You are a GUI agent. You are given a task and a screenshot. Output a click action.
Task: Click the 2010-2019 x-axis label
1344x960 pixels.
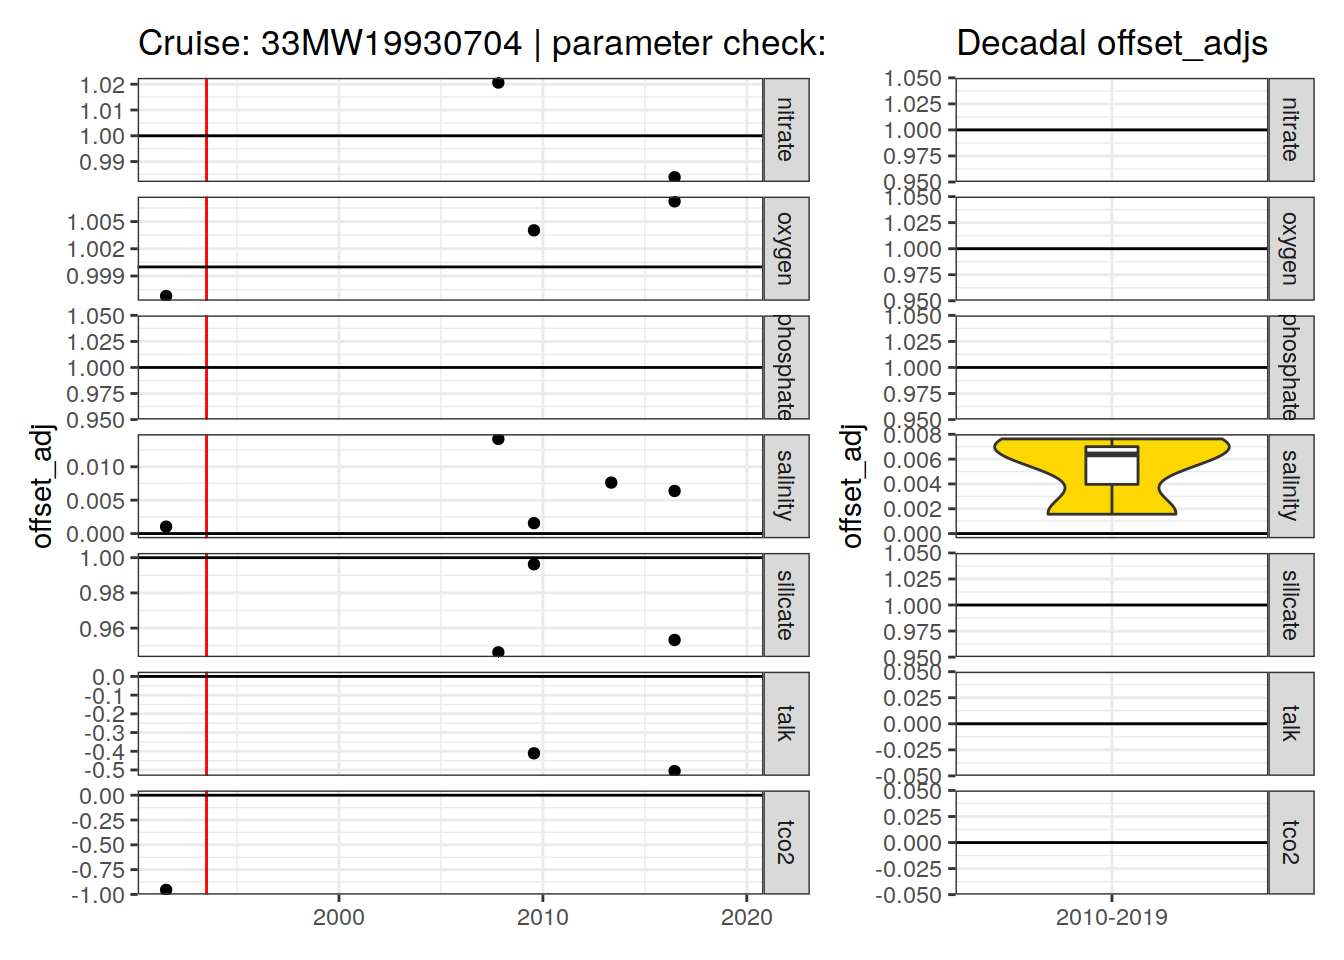pyautogui.click(x=1111, y=917)
